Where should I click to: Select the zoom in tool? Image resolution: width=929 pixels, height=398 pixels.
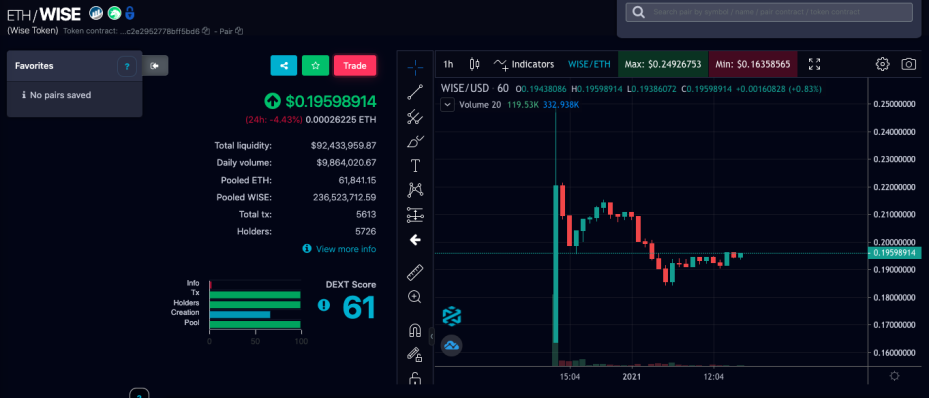[x=415, y=297]
